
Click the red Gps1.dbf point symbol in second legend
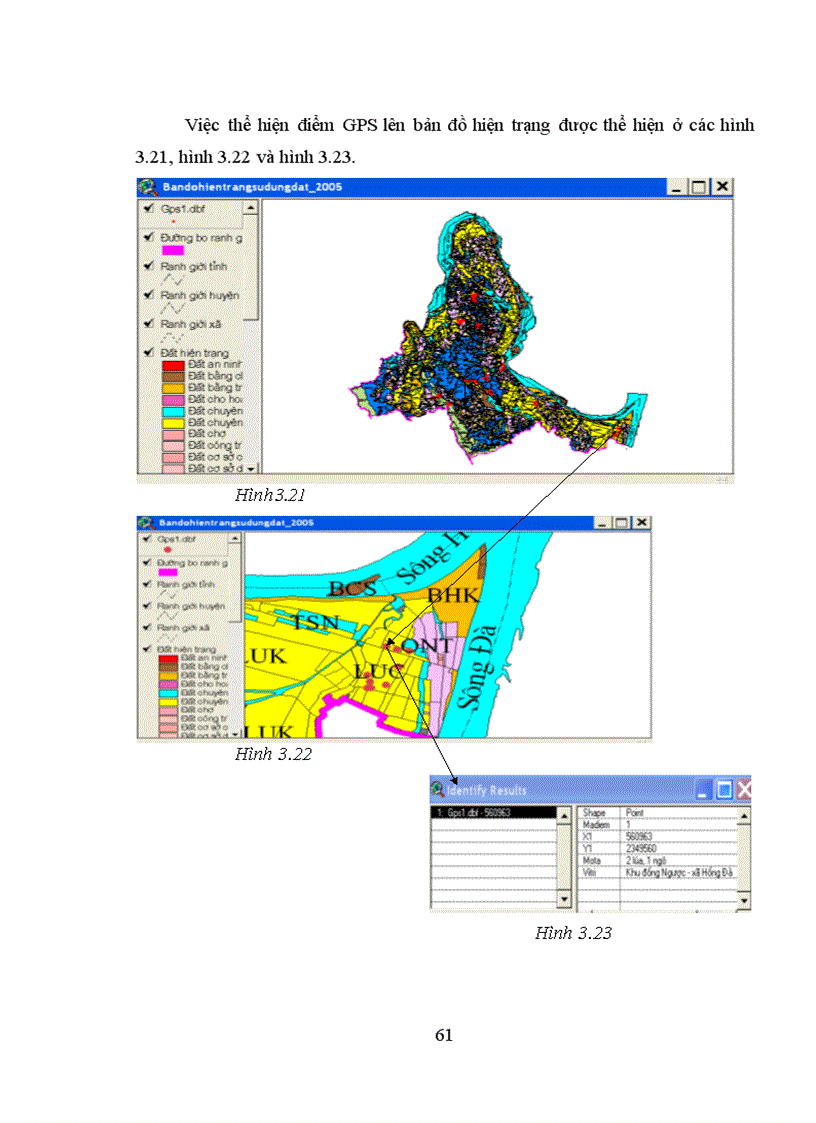click(167, 550)
